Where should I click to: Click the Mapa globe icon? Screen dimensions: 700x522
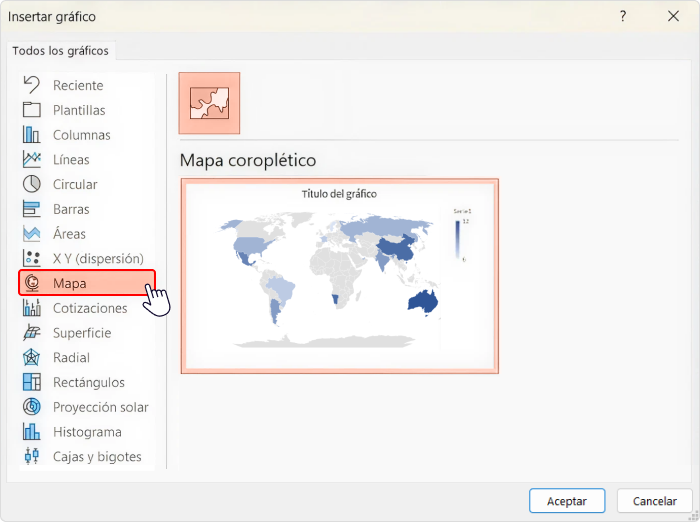click(32, 283)
